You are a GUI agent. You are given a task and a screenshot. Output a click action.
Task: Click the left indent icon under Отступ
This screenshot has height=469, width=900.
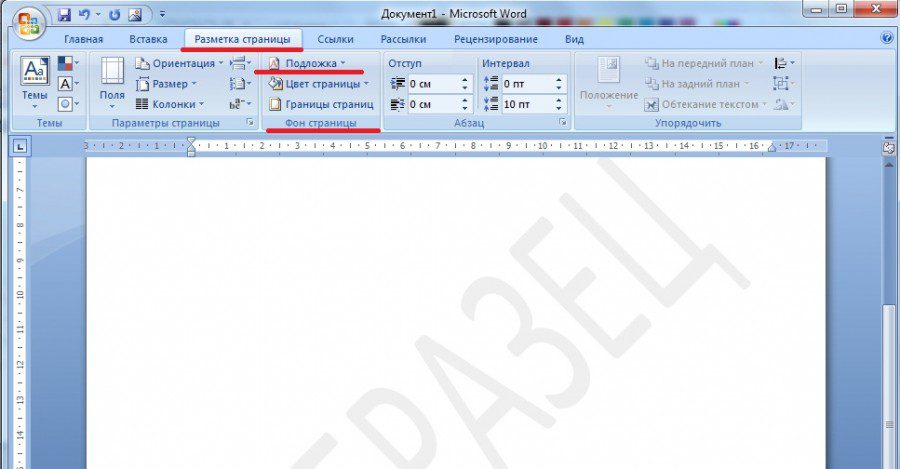tap(397, 84)
